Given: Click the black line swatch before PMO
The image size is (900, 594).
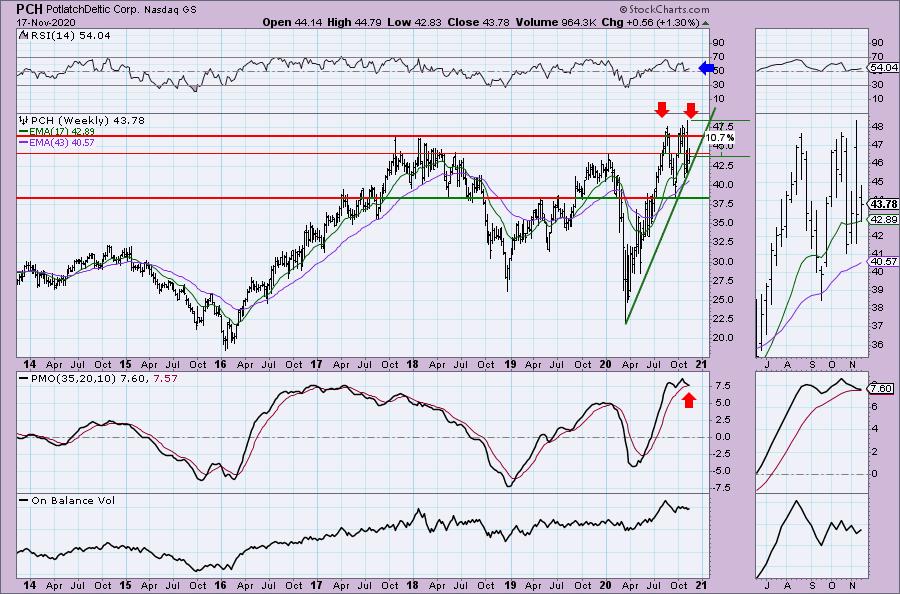Looking at the screenshot, I should pyautogui.click(x=24, y=379).
